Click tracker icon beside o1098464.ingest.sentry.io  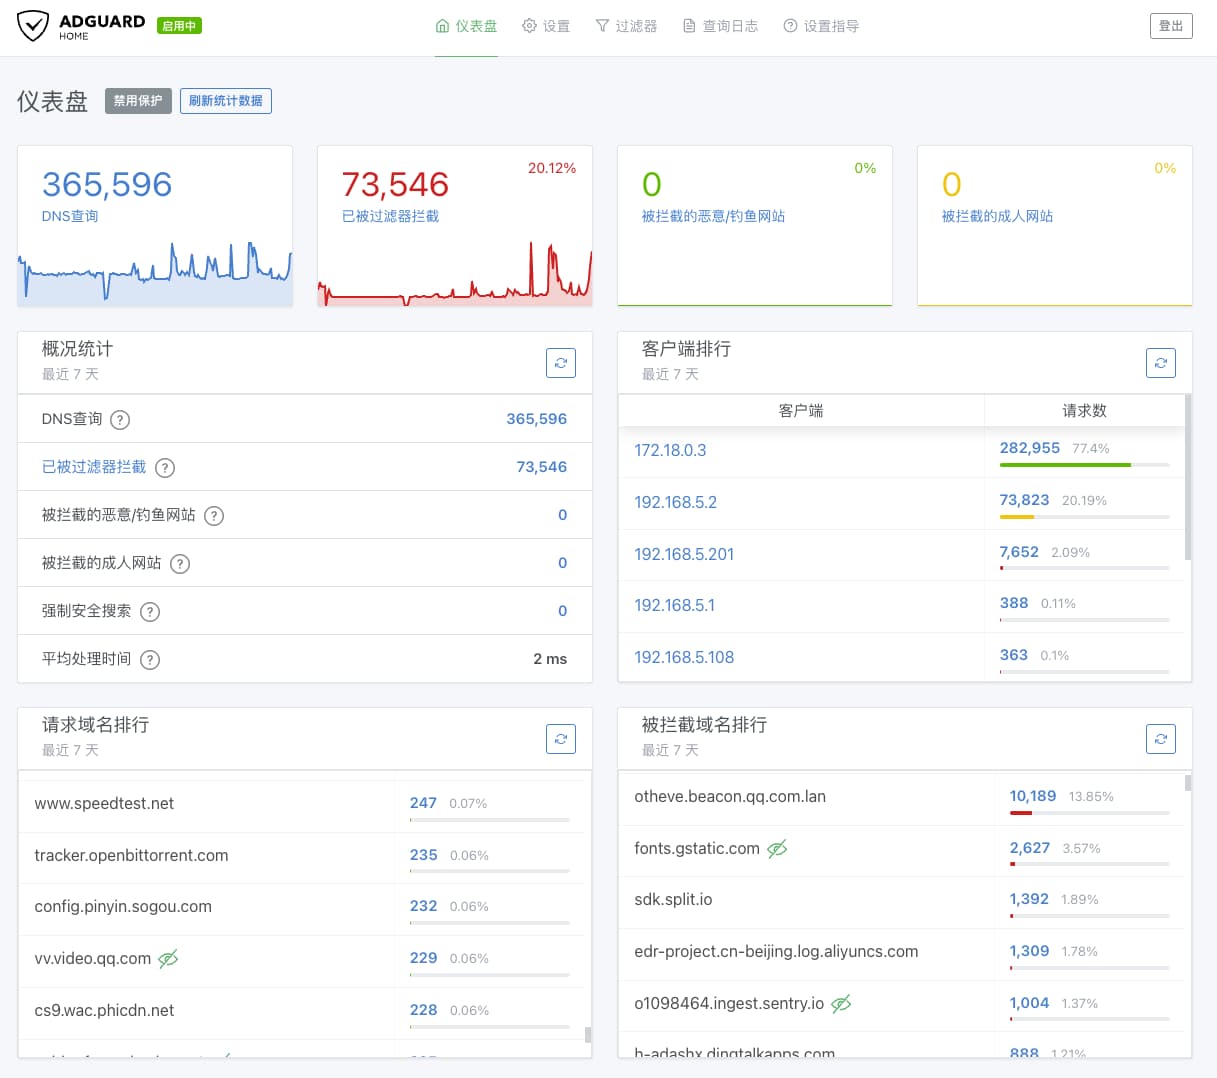coord(841,1004)
